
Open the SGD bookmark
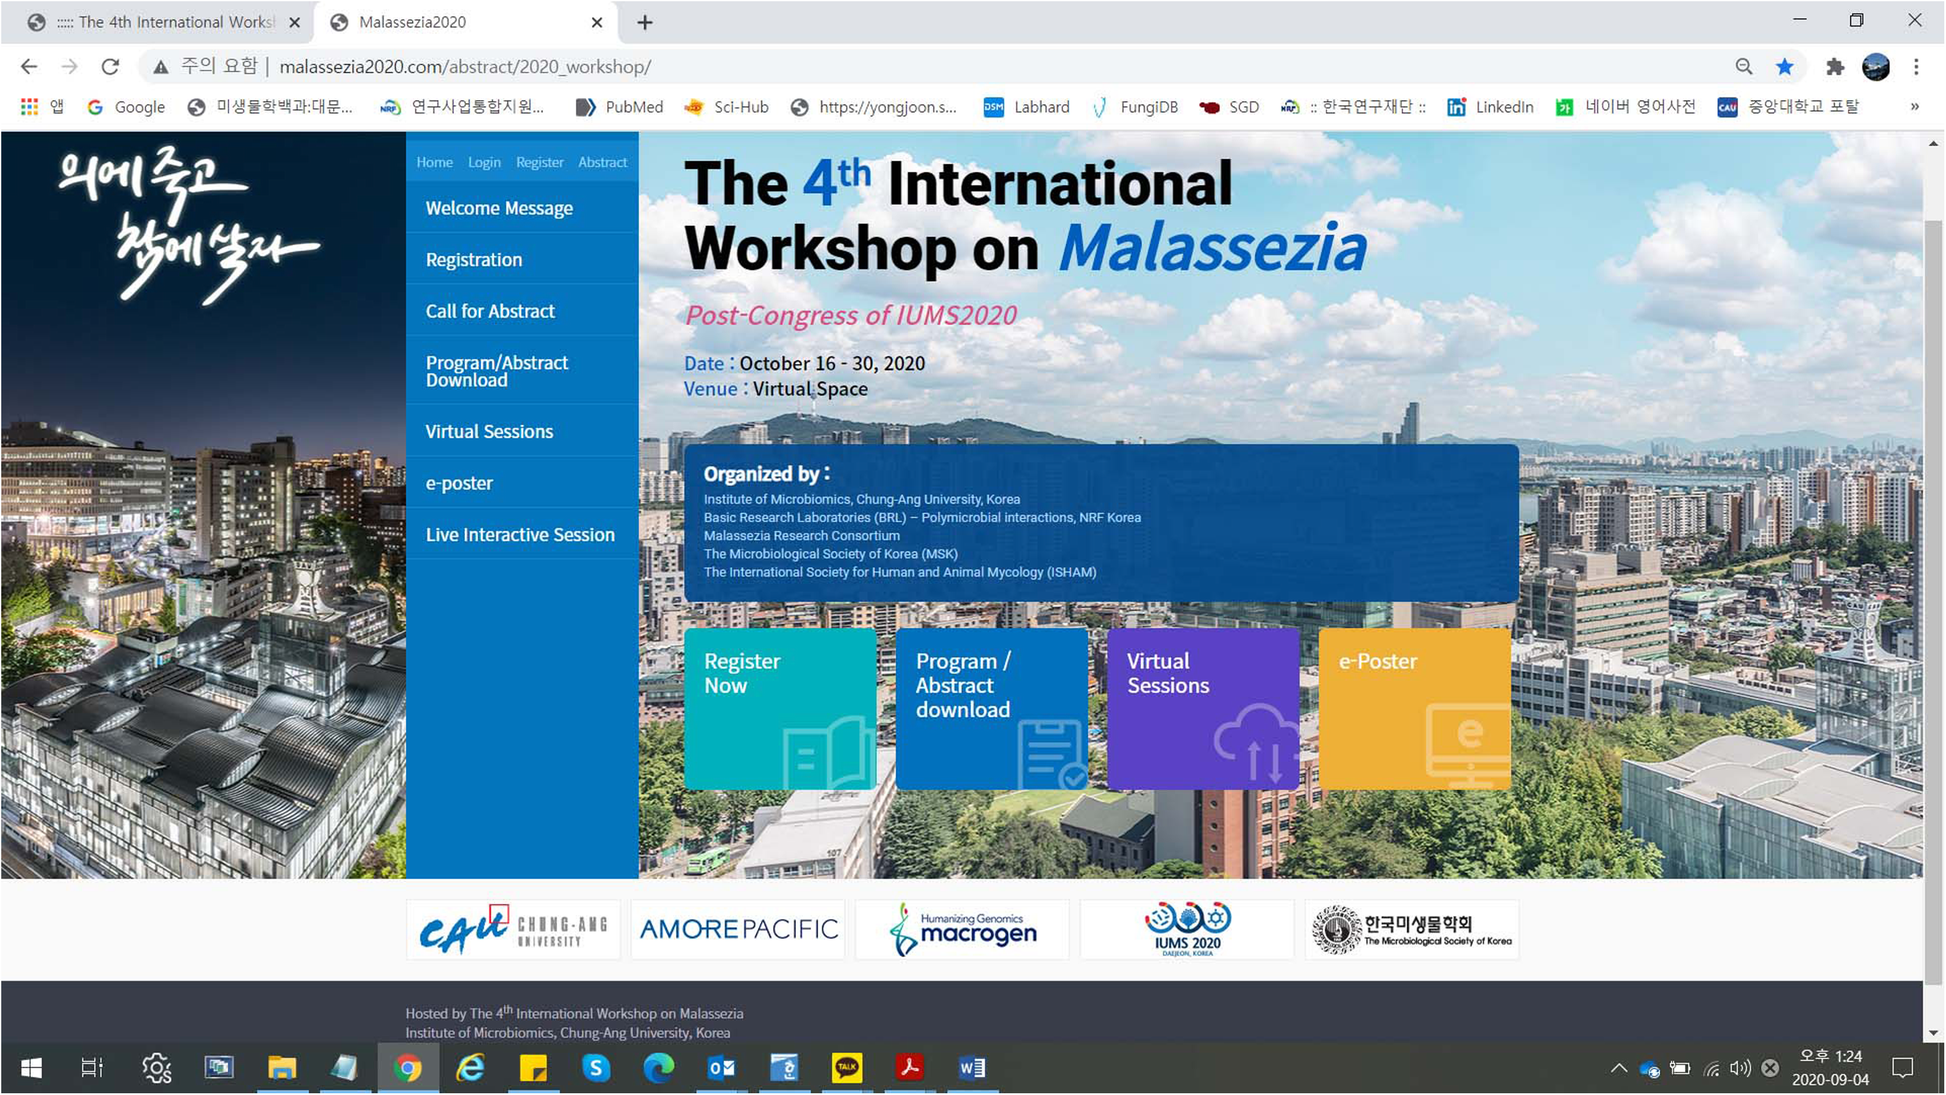pyautogui.click(x=1229, y=107)
